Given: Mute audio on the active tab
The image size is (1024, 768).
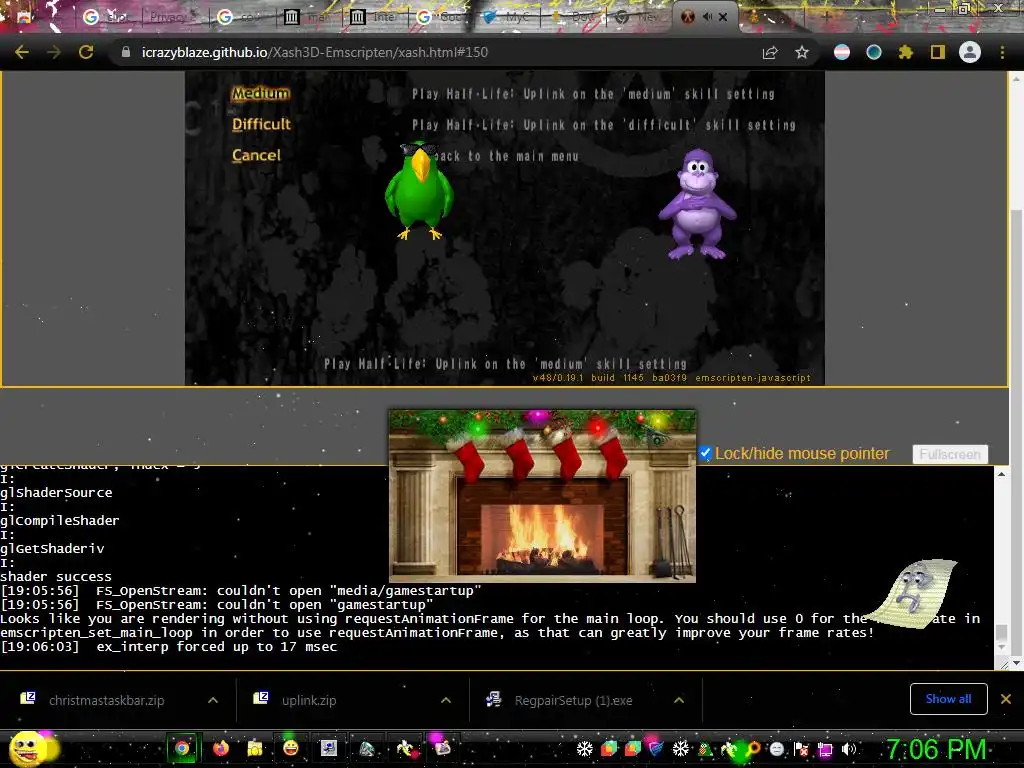Looking at the screenshot, I should click(x=707, y=17).
